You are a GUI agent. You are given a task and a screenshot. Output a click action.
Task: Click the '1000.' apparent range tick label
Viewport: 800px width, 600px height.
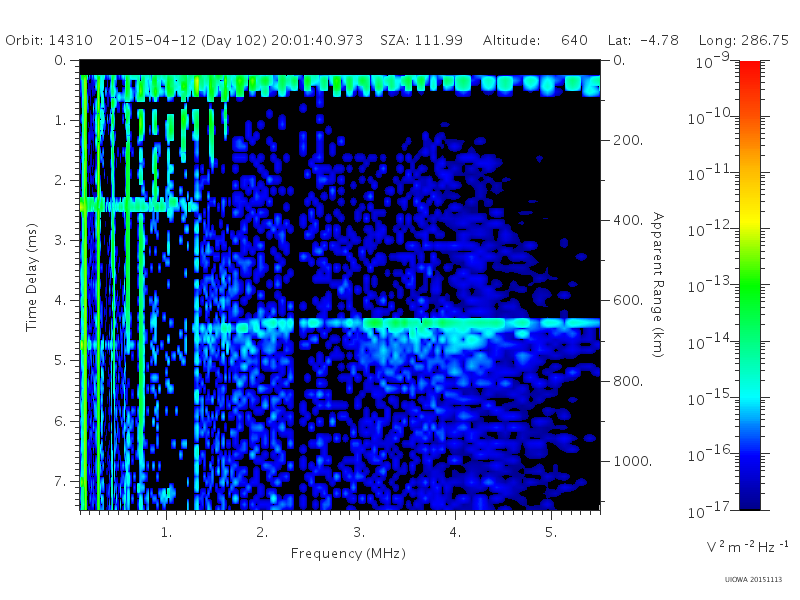pyautogui.click(x=633, y=461)
